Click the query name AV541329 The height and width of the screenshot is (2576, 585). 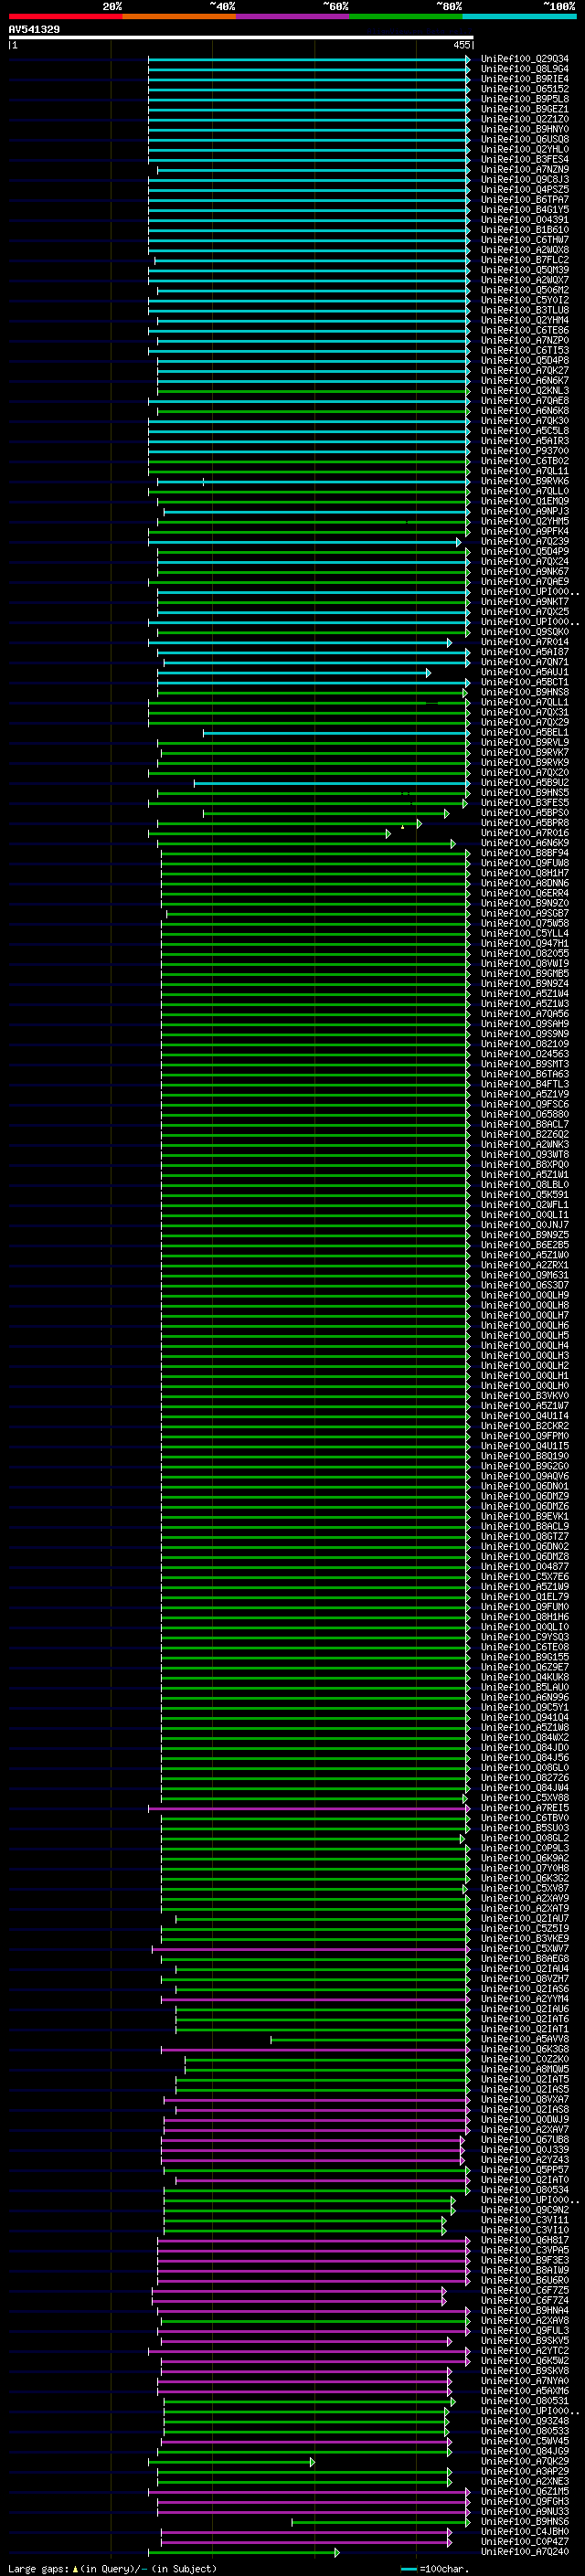pyautogui.click(x=34, y=29)
